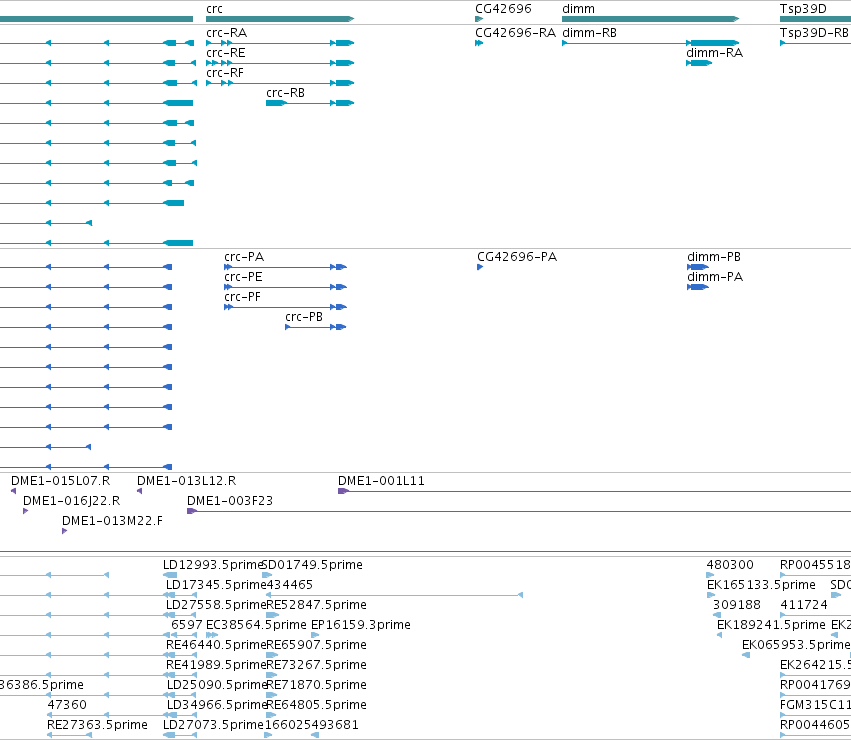Click EST RE64805.5prime
Viewport: 851px width, 740px height.
pyautogui.click(x=316, y=705)
